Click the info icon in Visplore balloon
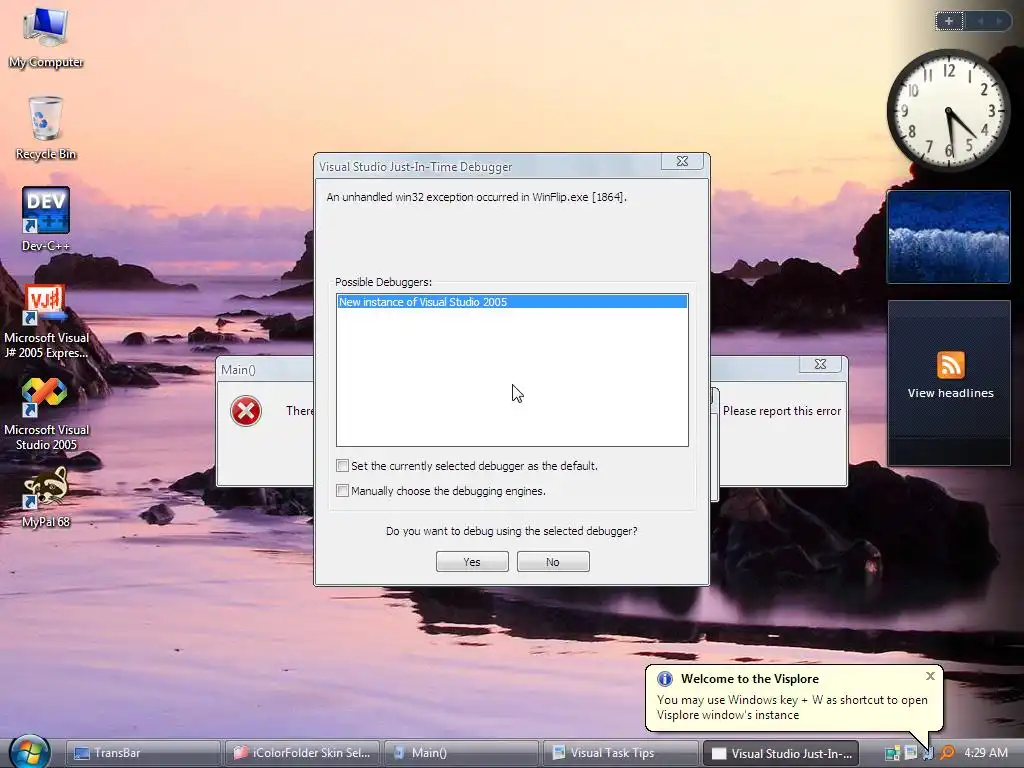This screenshot has height=768, width=1024. (x=665, y=679)
